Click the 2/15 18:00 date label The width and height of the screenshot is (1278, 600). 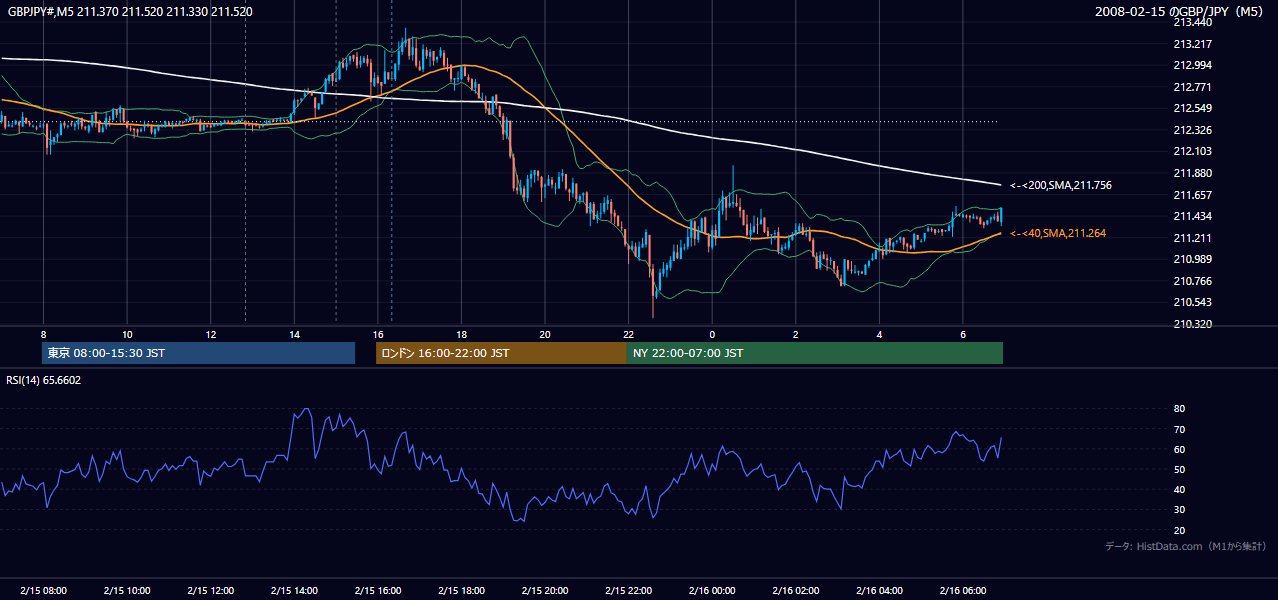point(461,590)
